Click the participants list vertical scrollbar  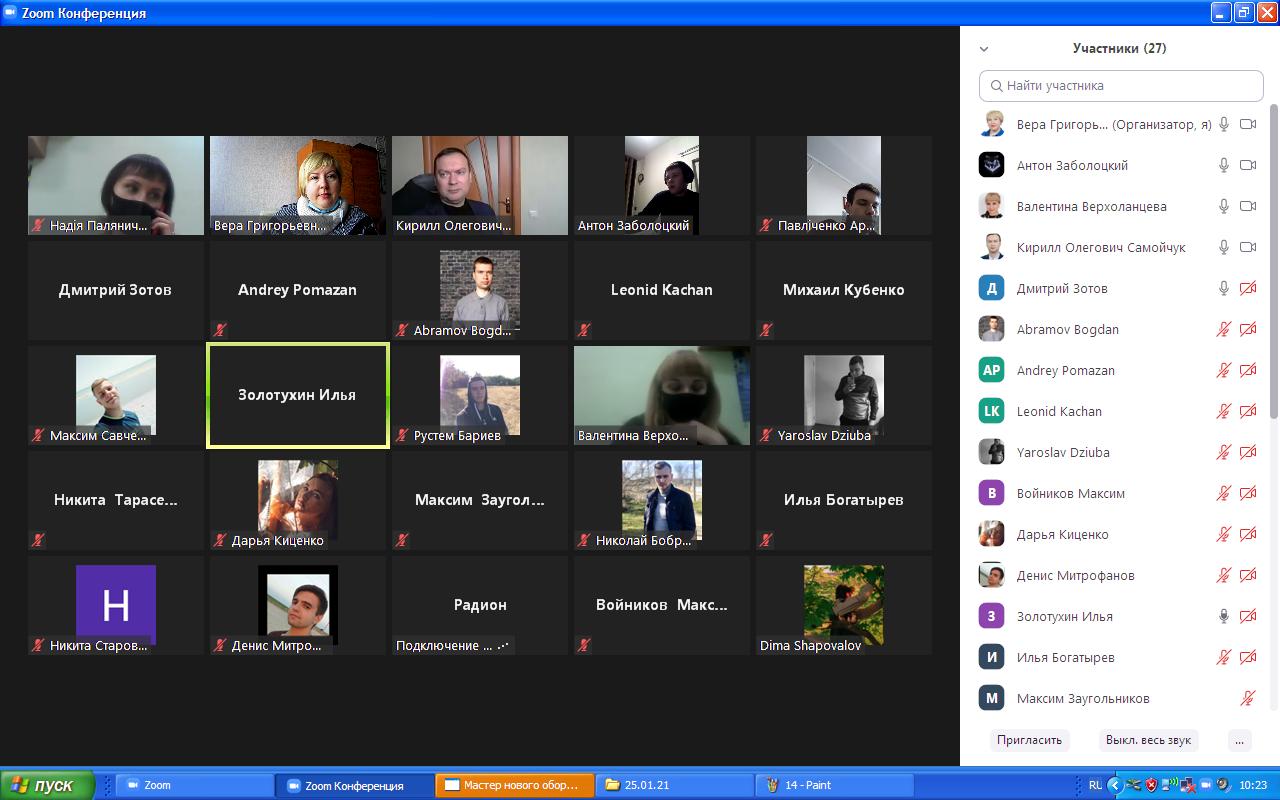coord(1273,260)
